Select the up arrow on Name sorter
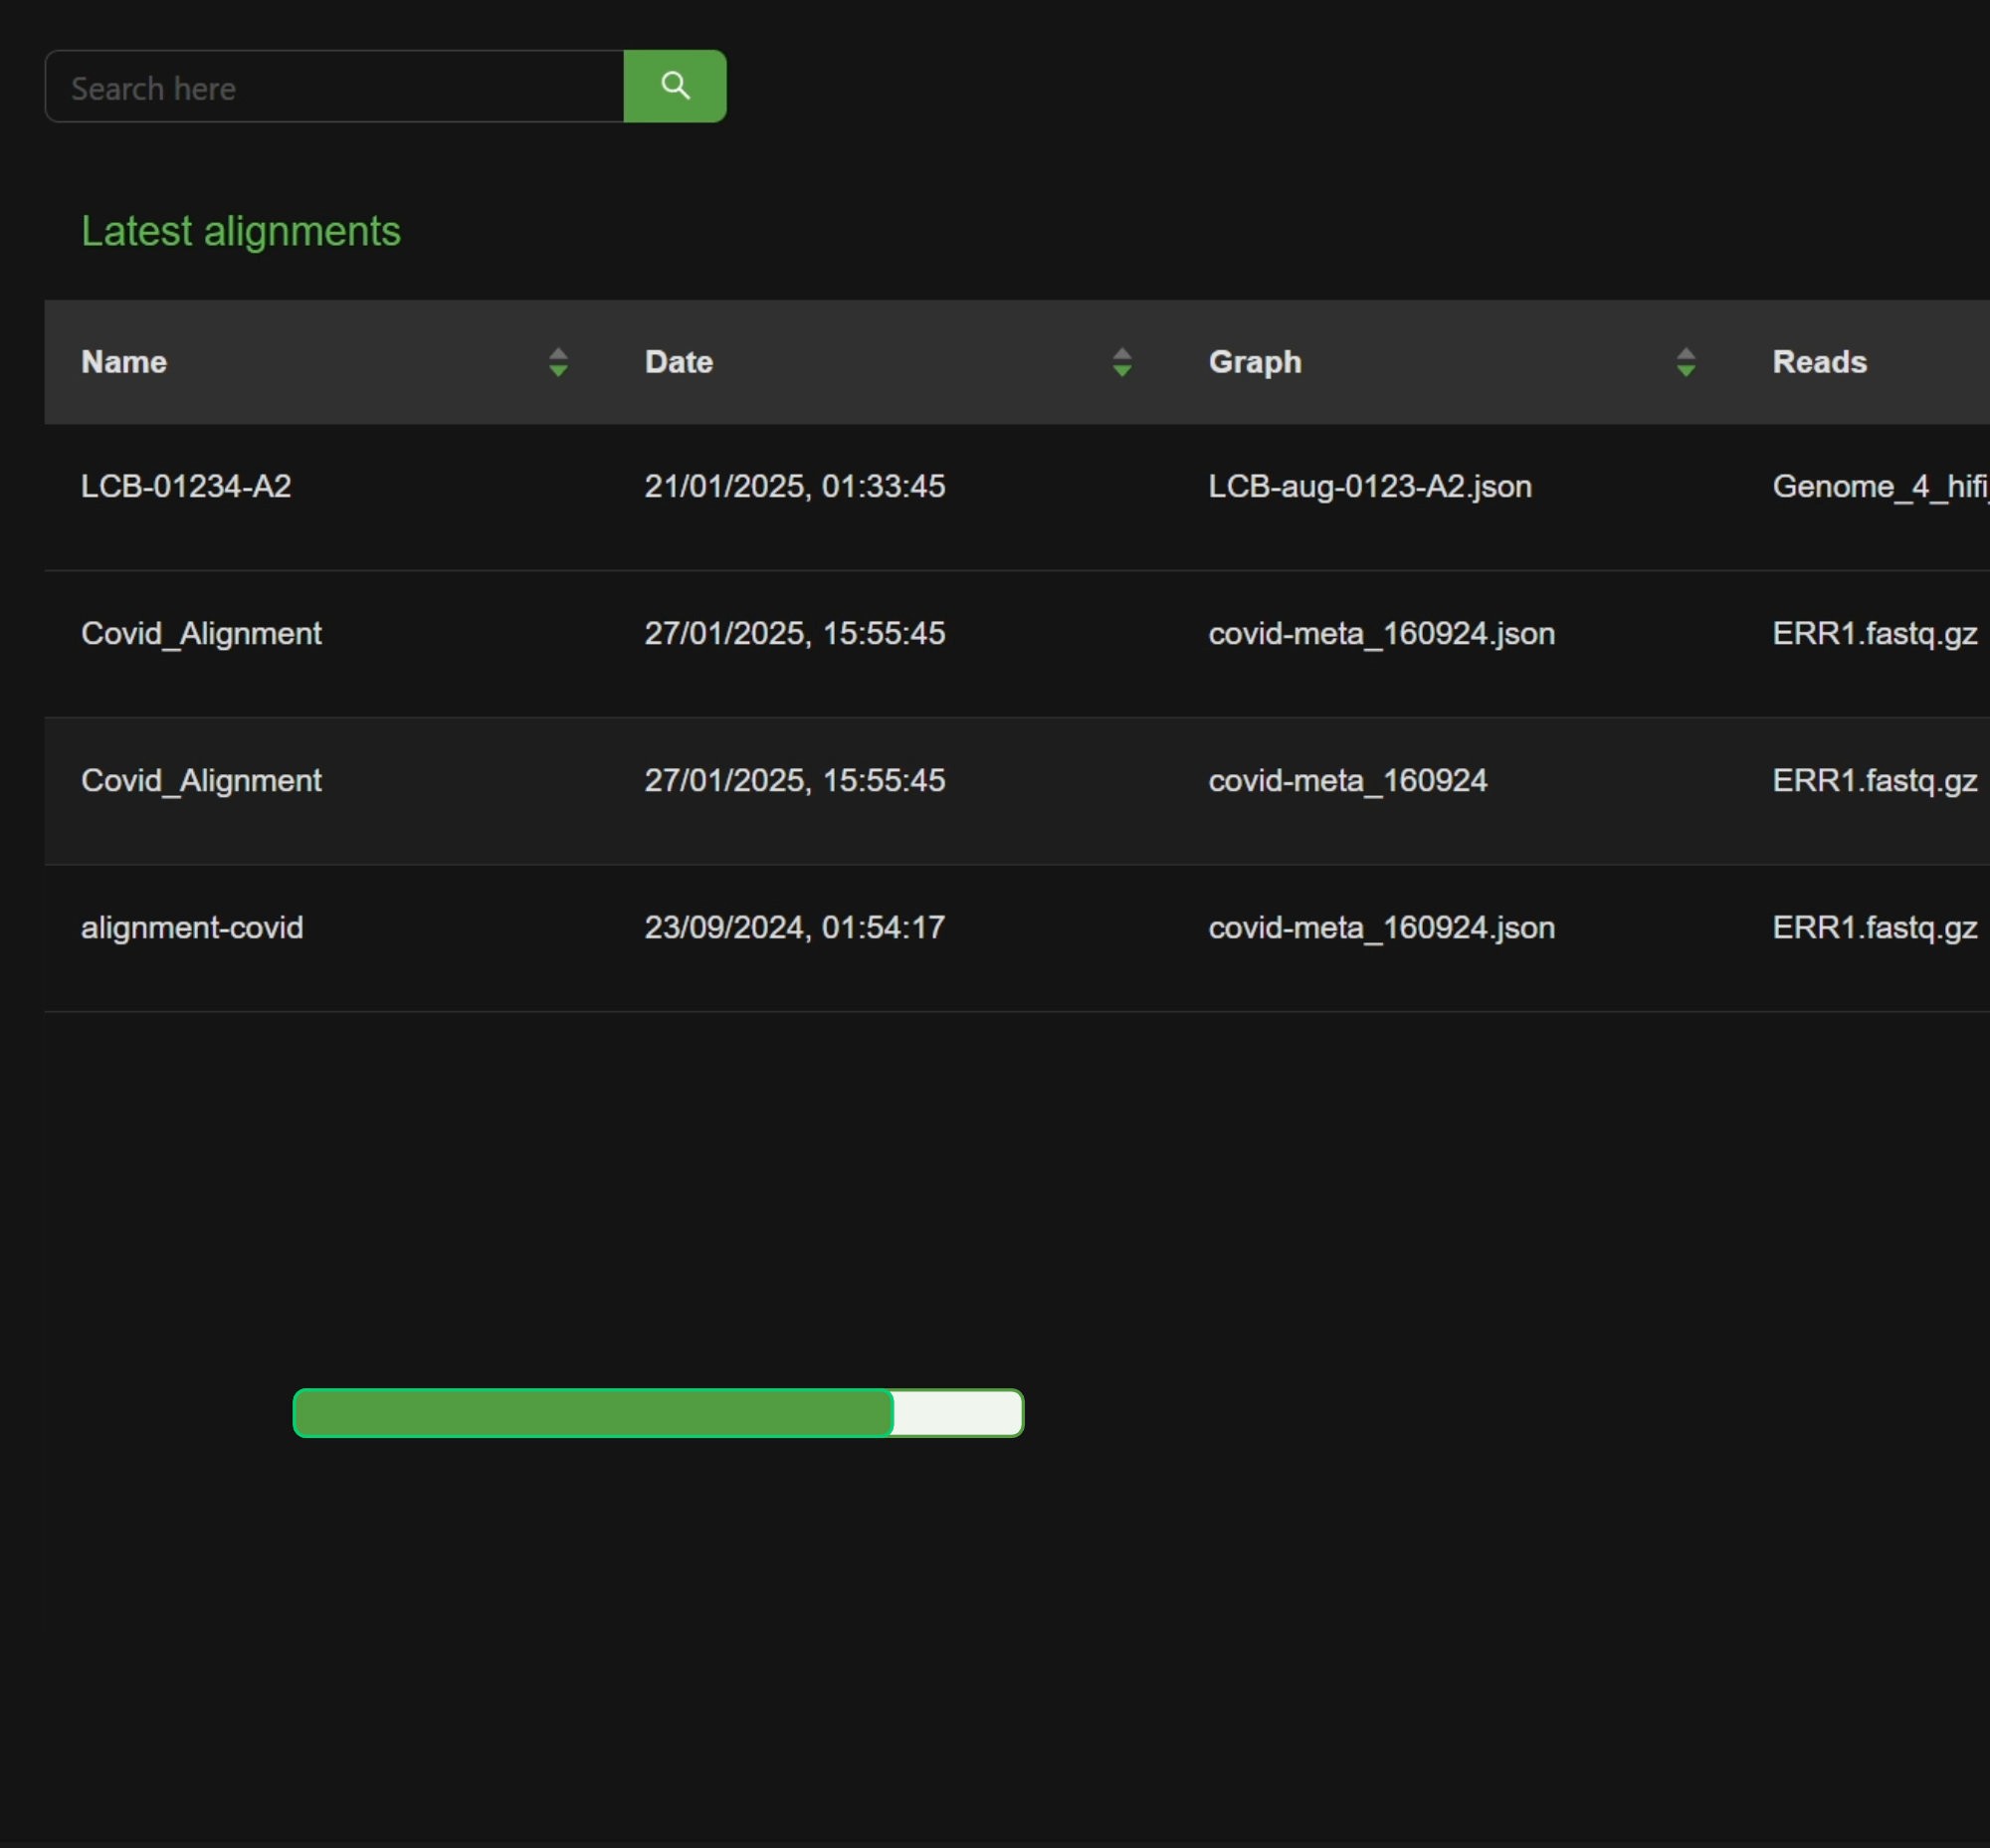The width and height of the screenshot is (1990, 1848). [558, 354]
